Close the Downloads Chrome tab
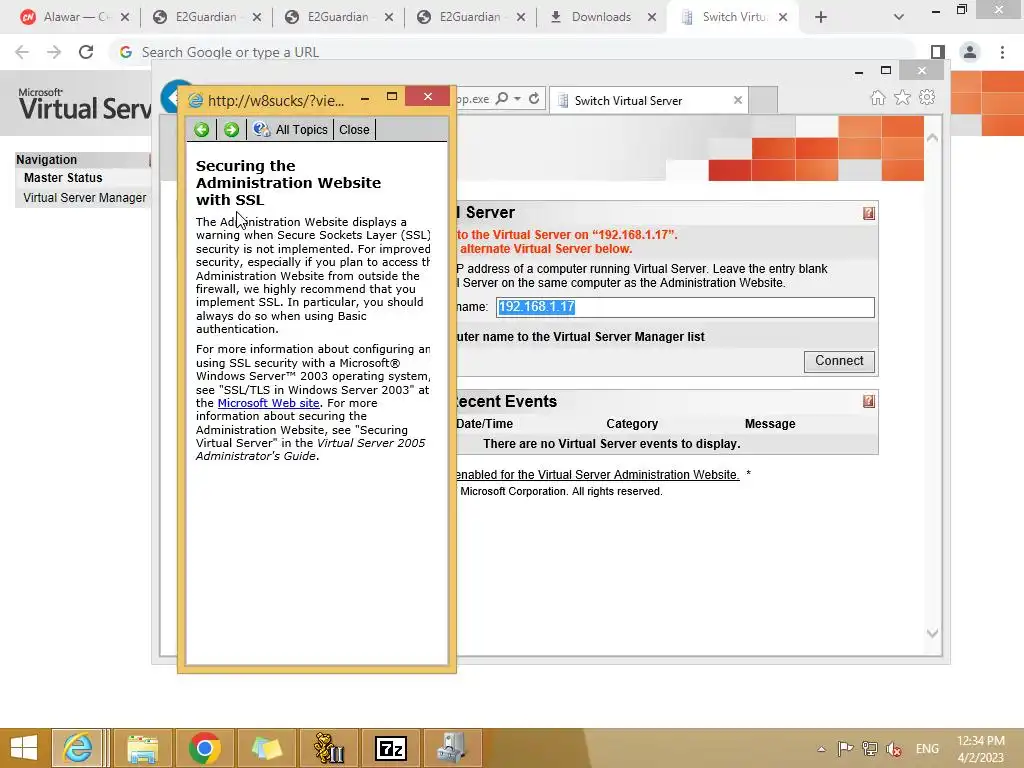The width and height of the screenshot is (1024, 768). [652, 18]
